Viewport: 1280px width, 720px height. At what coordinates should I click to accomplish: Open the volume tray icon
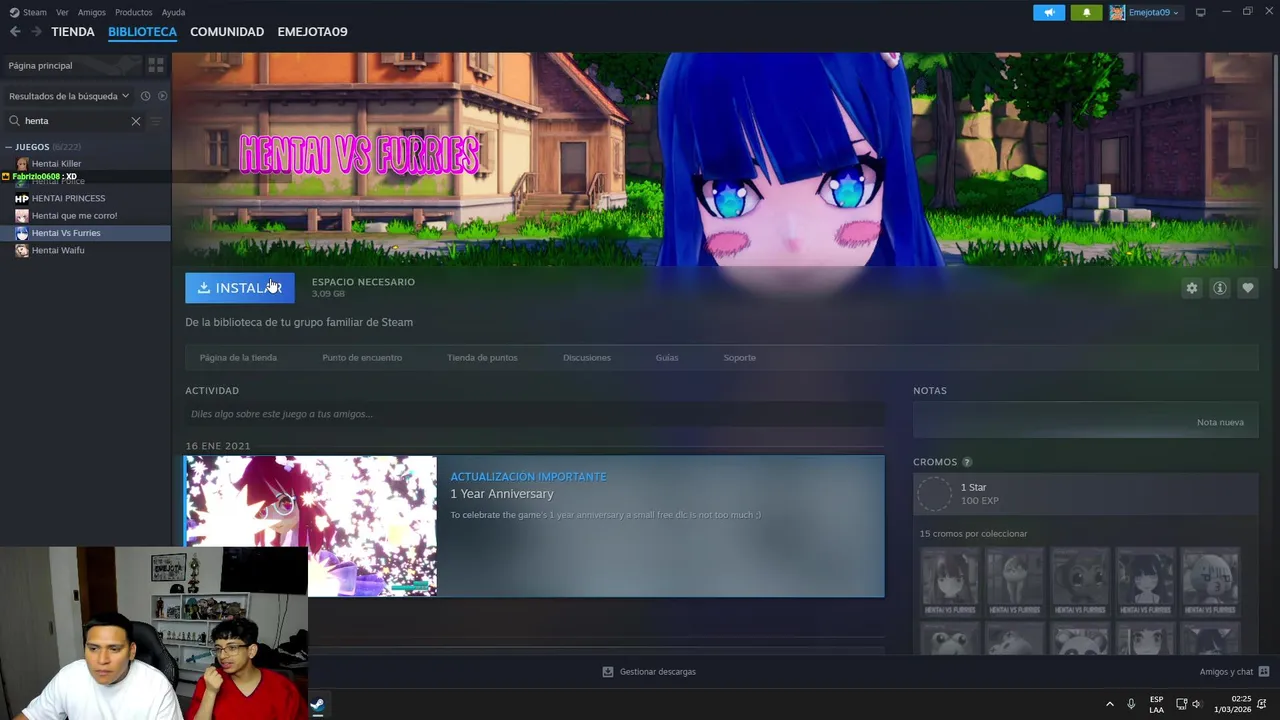coord(1196,704)
